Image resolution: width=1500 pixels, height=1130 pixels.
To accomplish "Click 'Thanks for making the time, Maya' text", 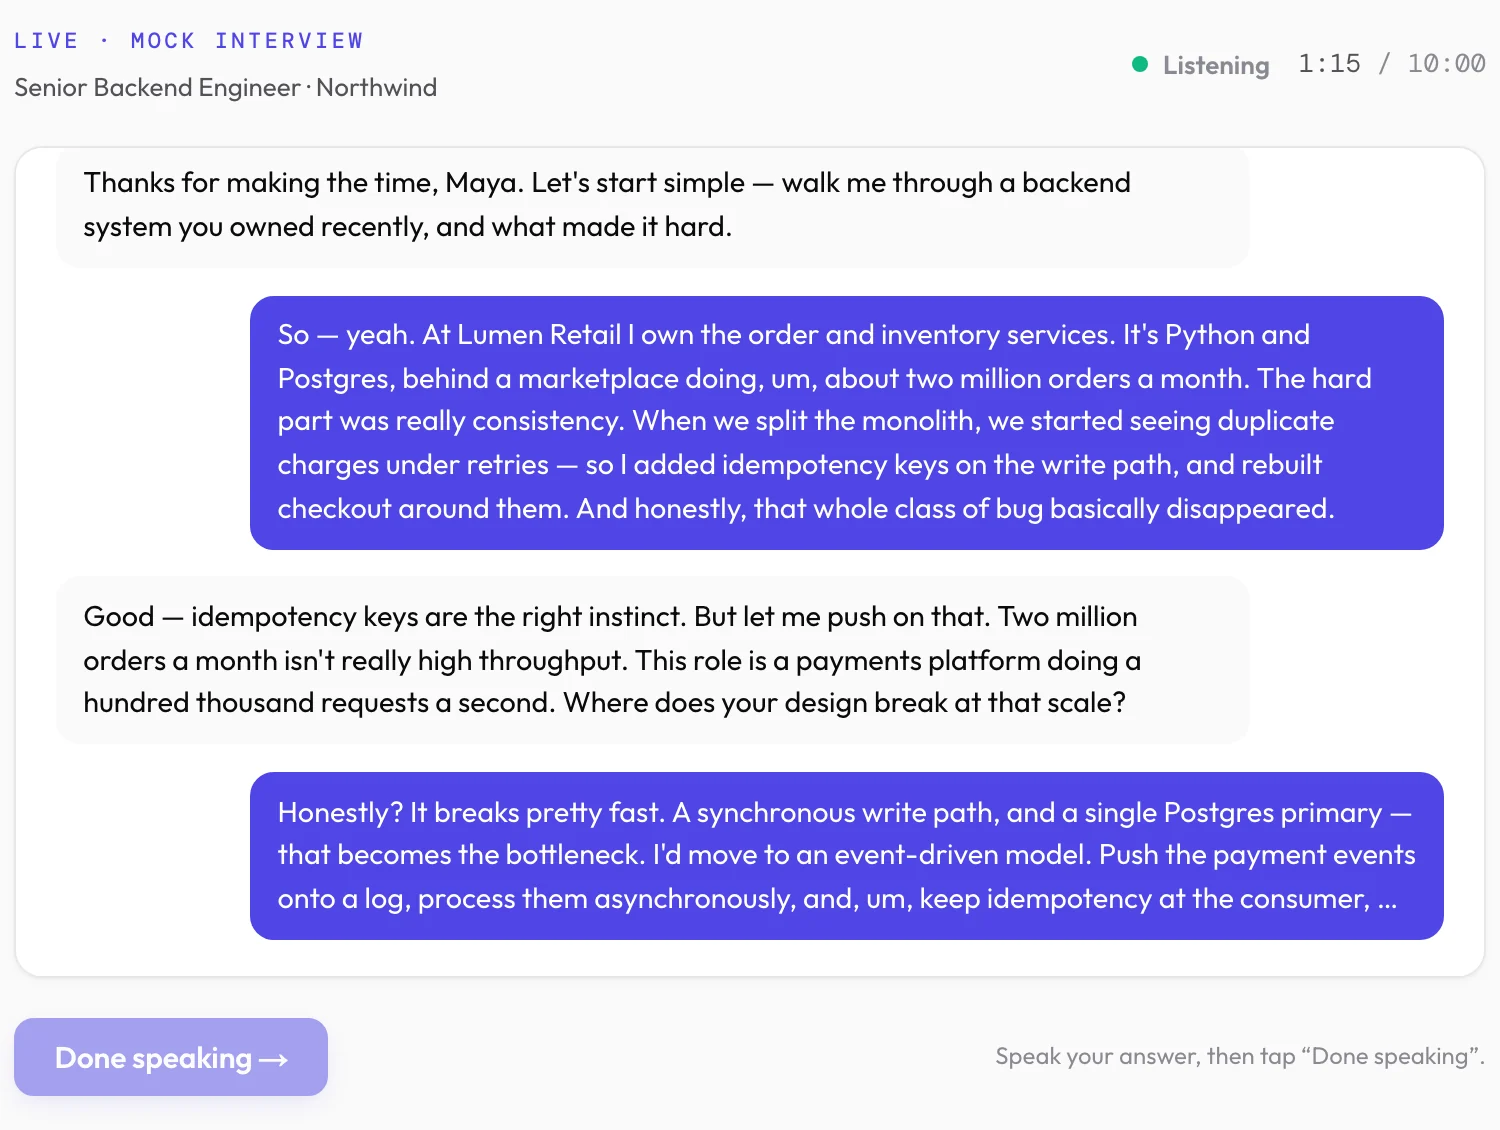I will (x=303, y=183).
